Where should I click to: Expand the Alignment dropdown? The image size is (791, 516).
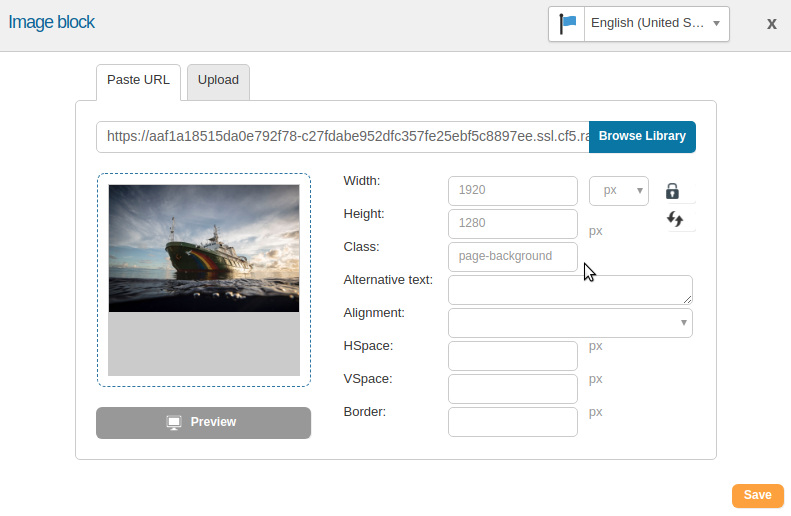pyautogui.click(x=570, y=323)
